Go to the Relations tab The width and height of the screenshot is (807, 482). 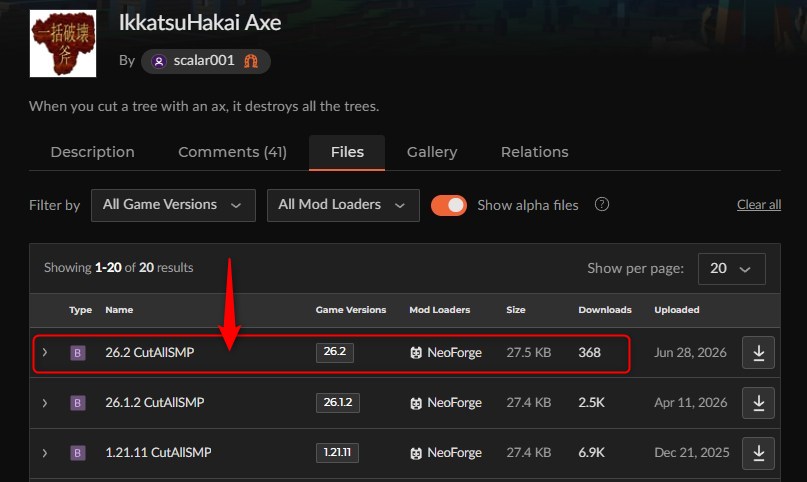click(535, 152)
